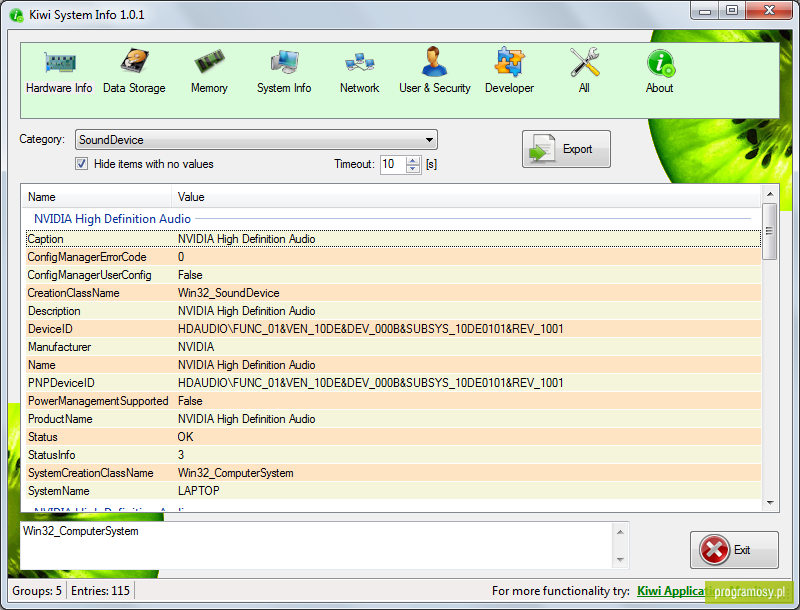The height and width of the screenshot is (610, 800).
Task: Open the Kiwi Application link
Action: pyautogui.click(x=671, y=591)
